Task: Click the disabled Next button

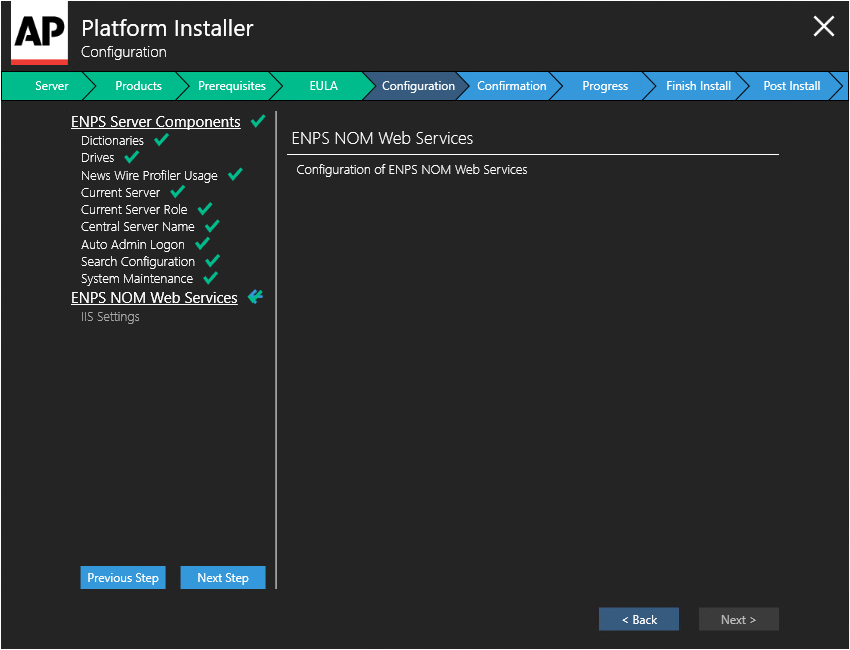Action: [x=738, y=619]
